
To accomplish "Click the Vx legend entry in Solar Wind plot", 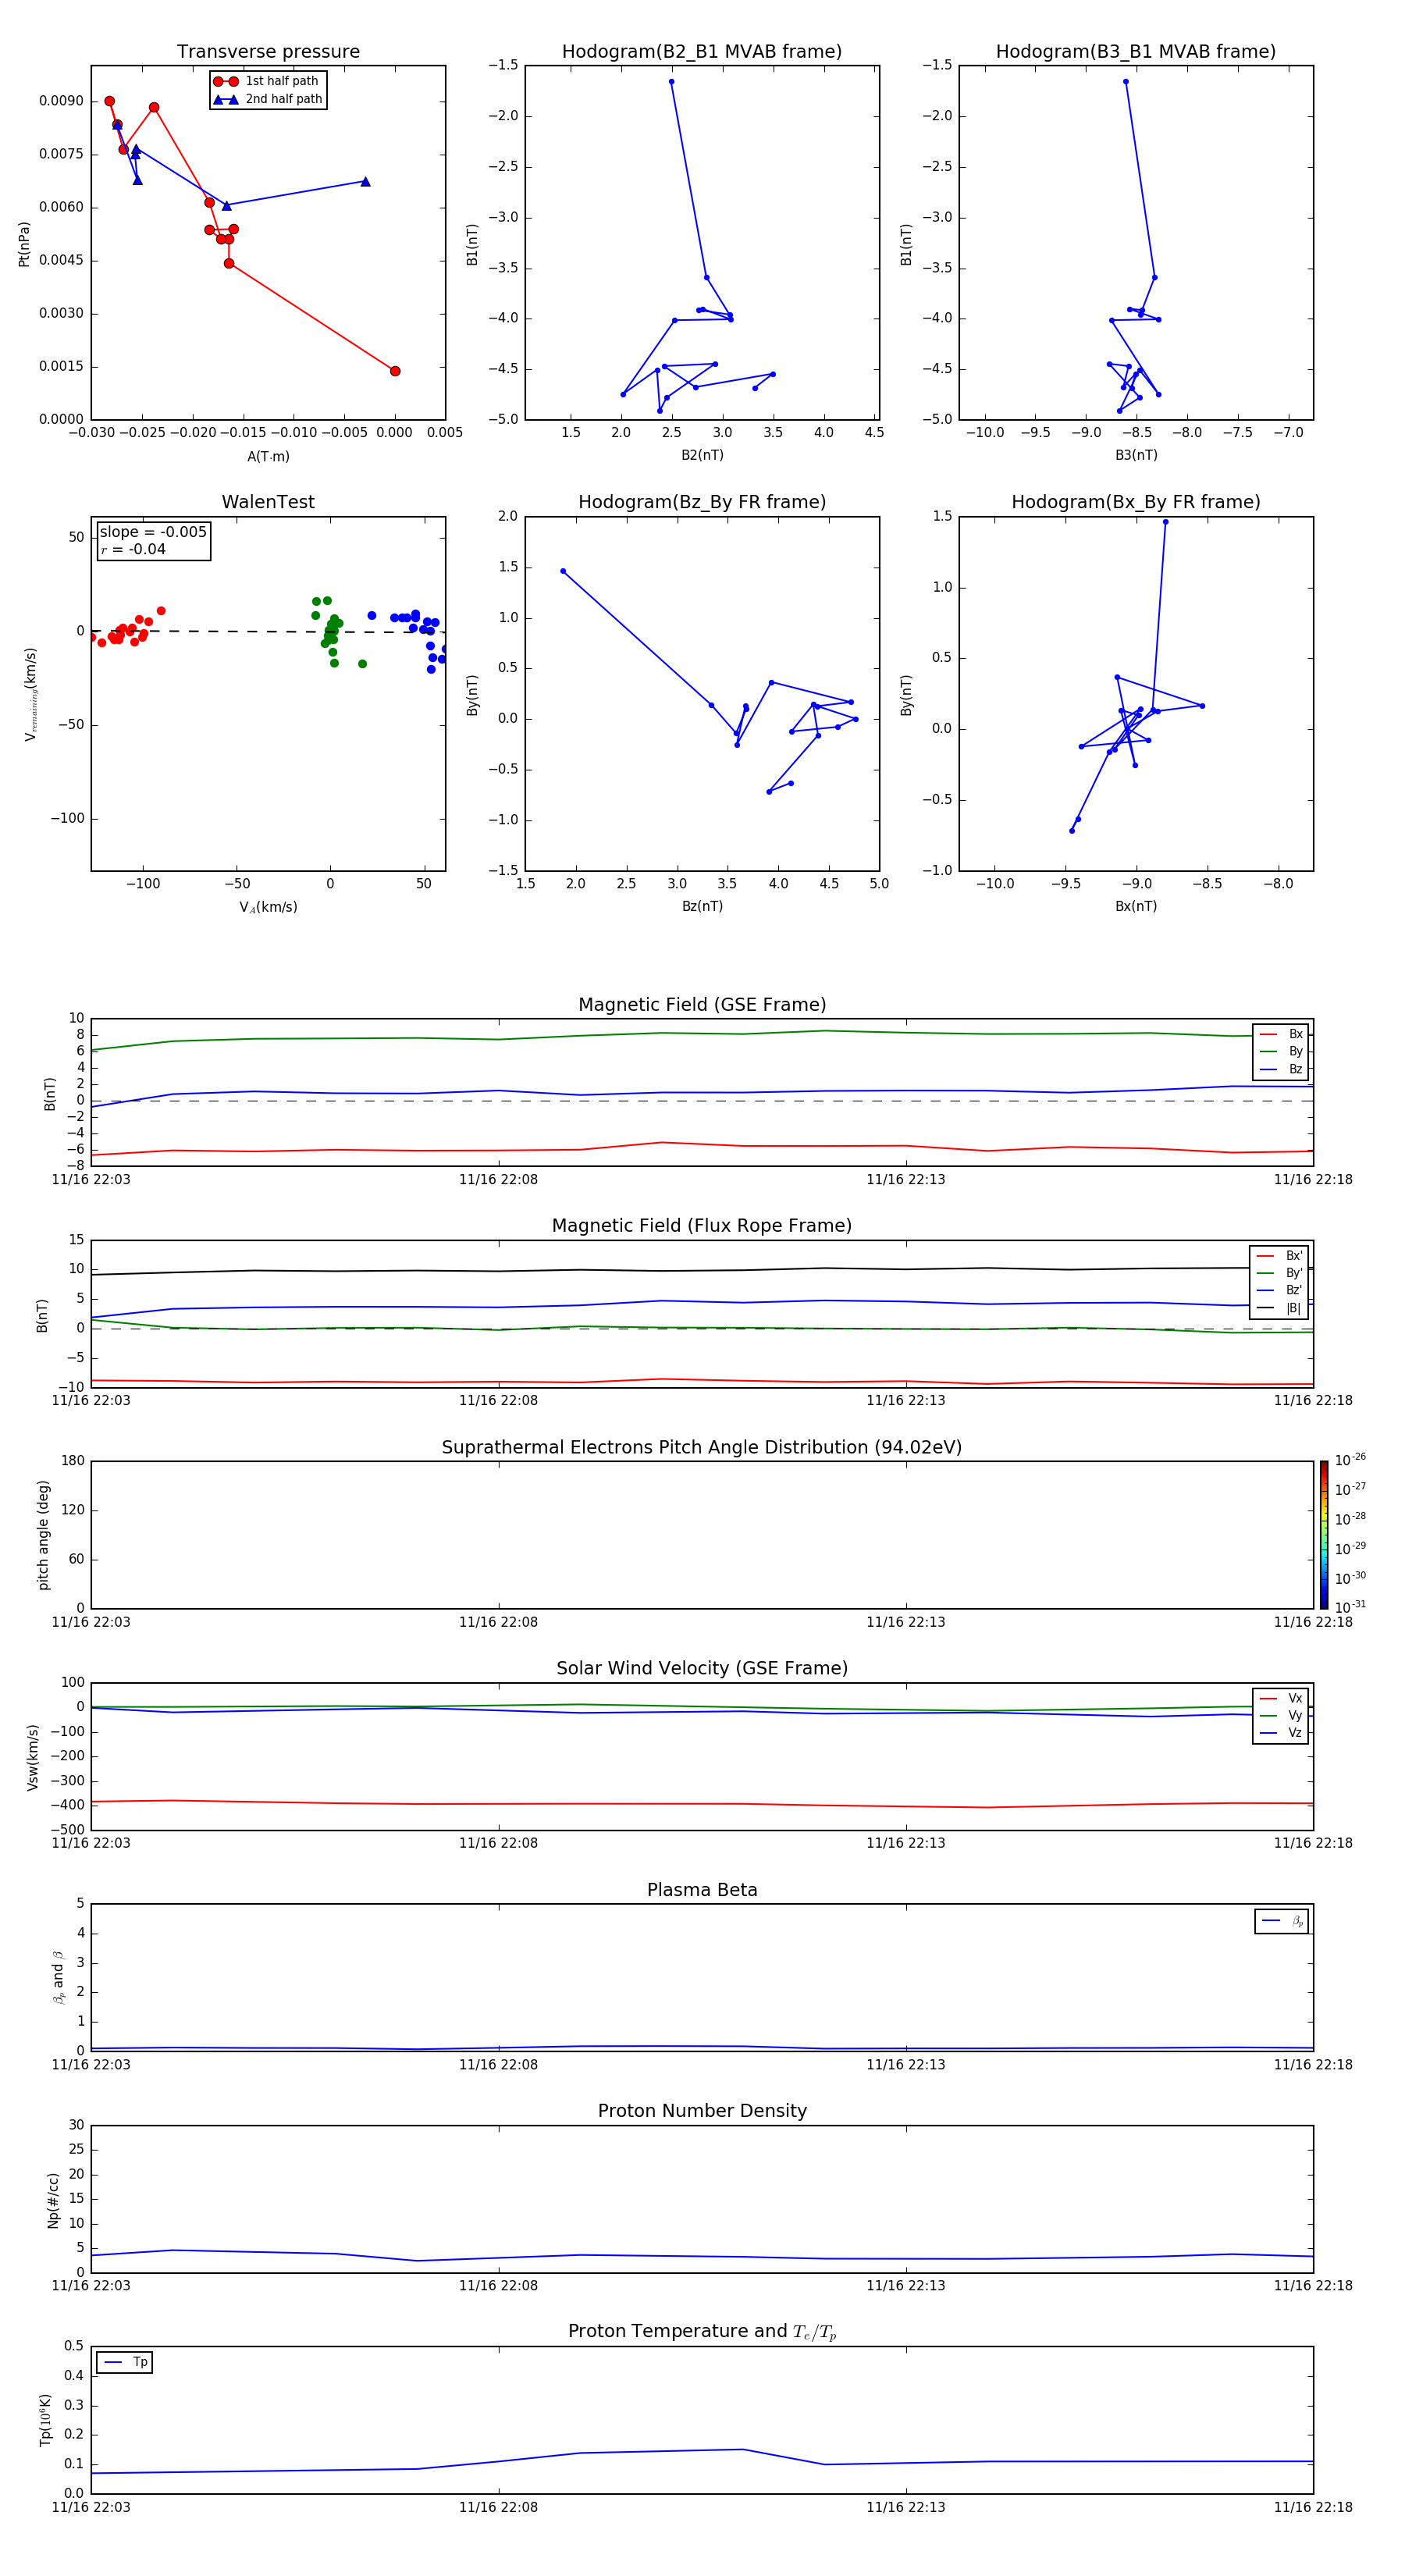I will [x=1281, y=1698].
